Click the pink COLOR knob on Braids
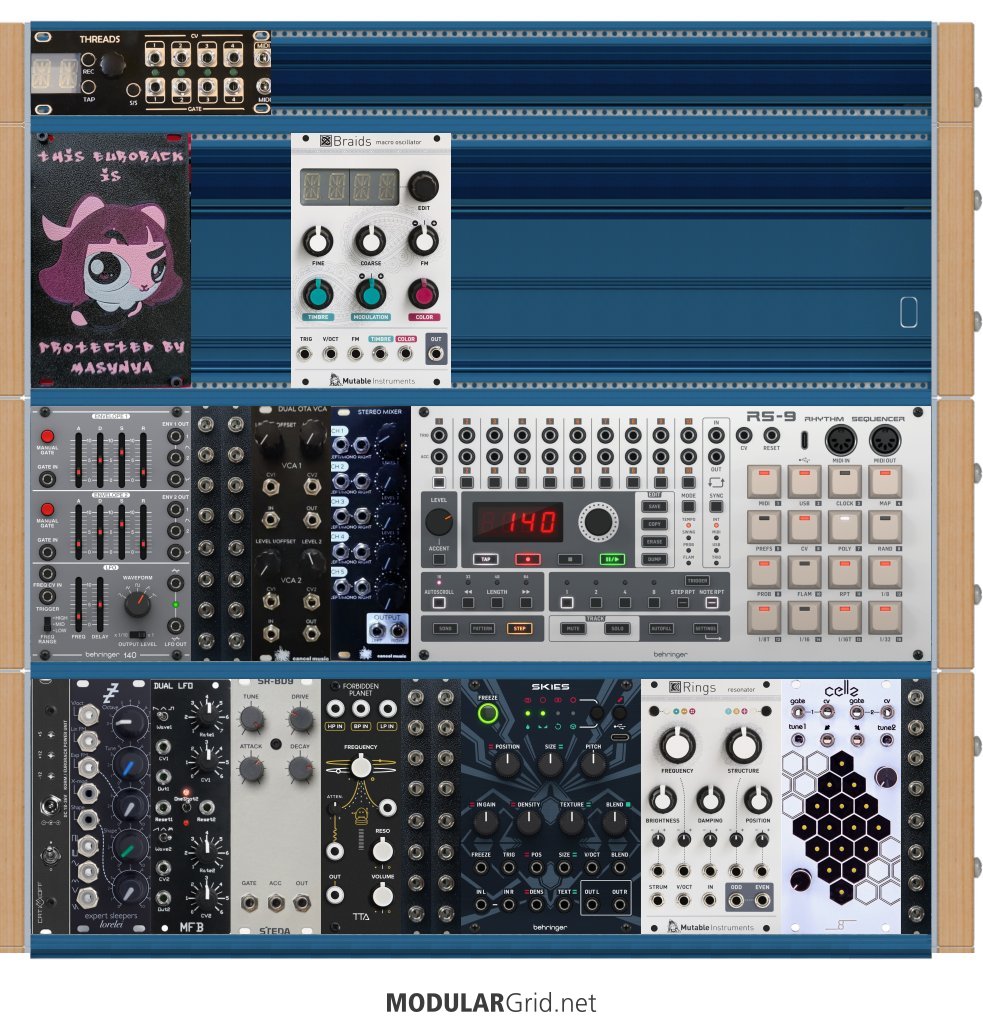This screenshot has height=1024, width=983. (x=423, y=295)
